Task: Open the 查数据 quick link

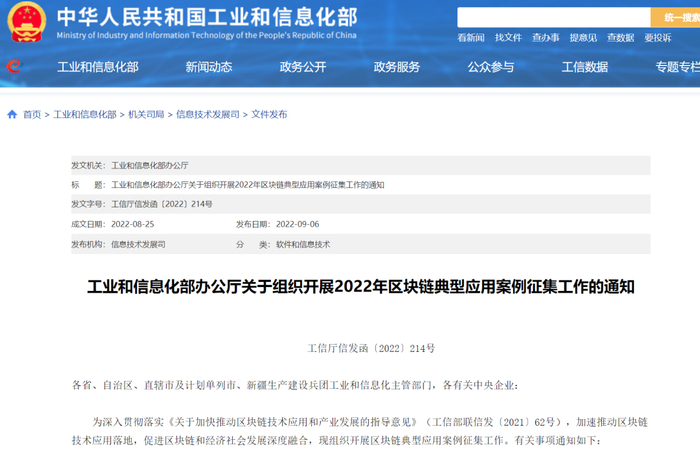Action: click(x=621, y=38)
